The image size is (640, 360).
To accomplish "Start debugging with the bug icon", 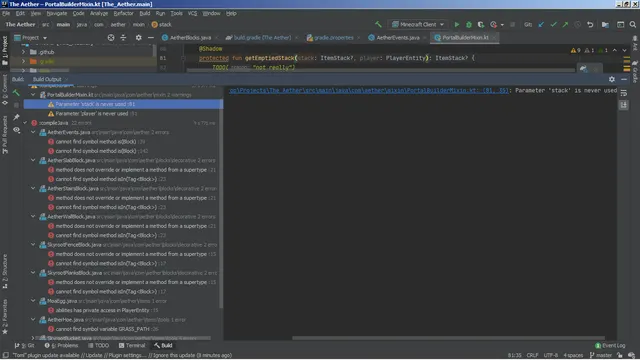I will coord(469,24).
